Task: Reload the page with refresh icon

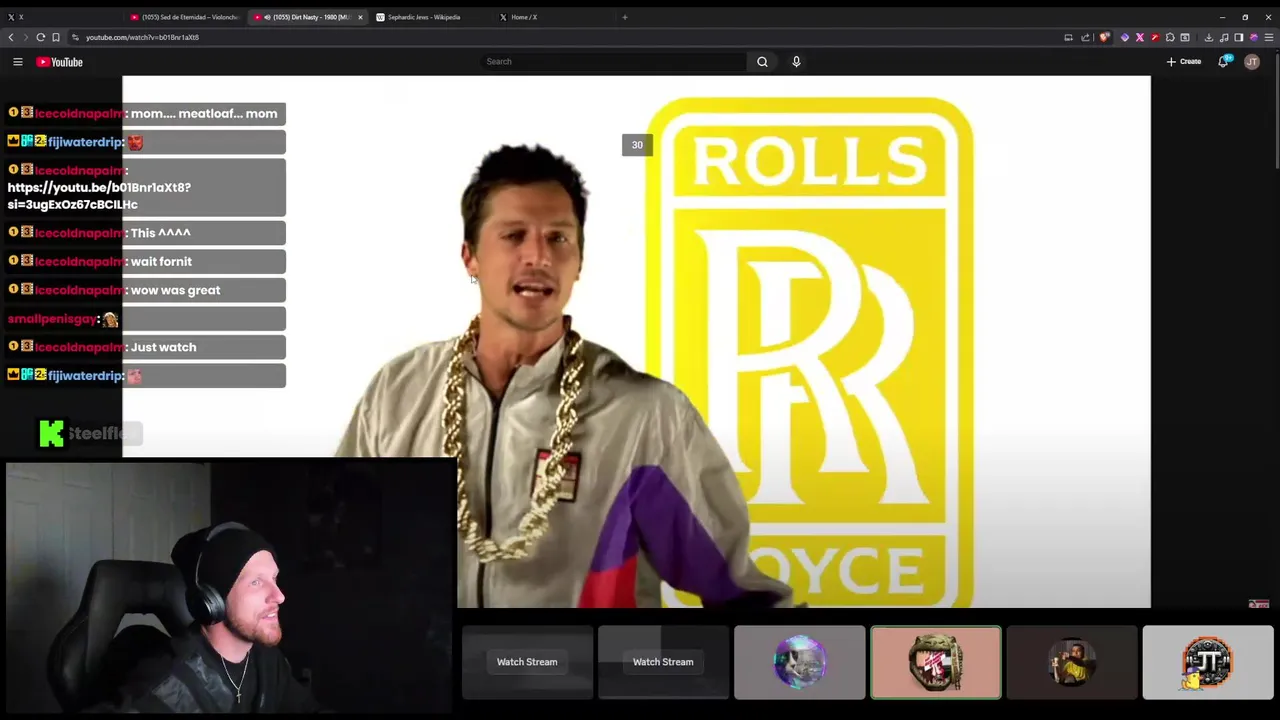Action: (x=41, y=37)
